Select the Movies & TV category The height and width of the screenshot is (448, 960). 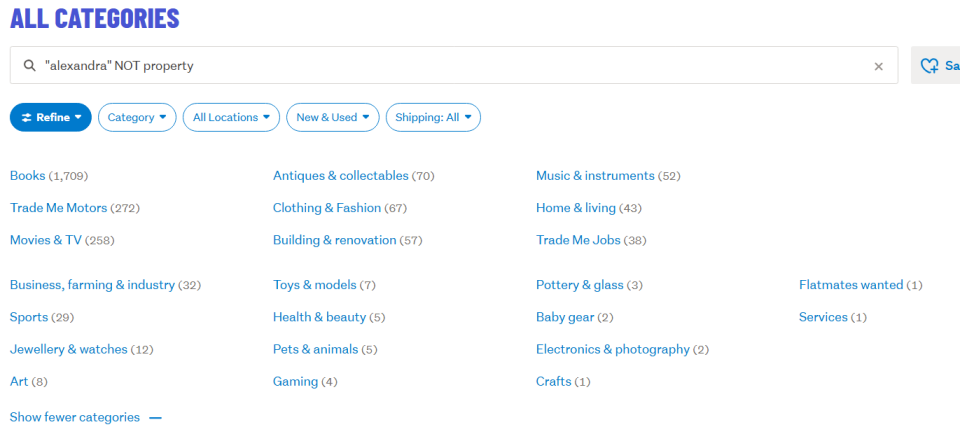[46, 240]
